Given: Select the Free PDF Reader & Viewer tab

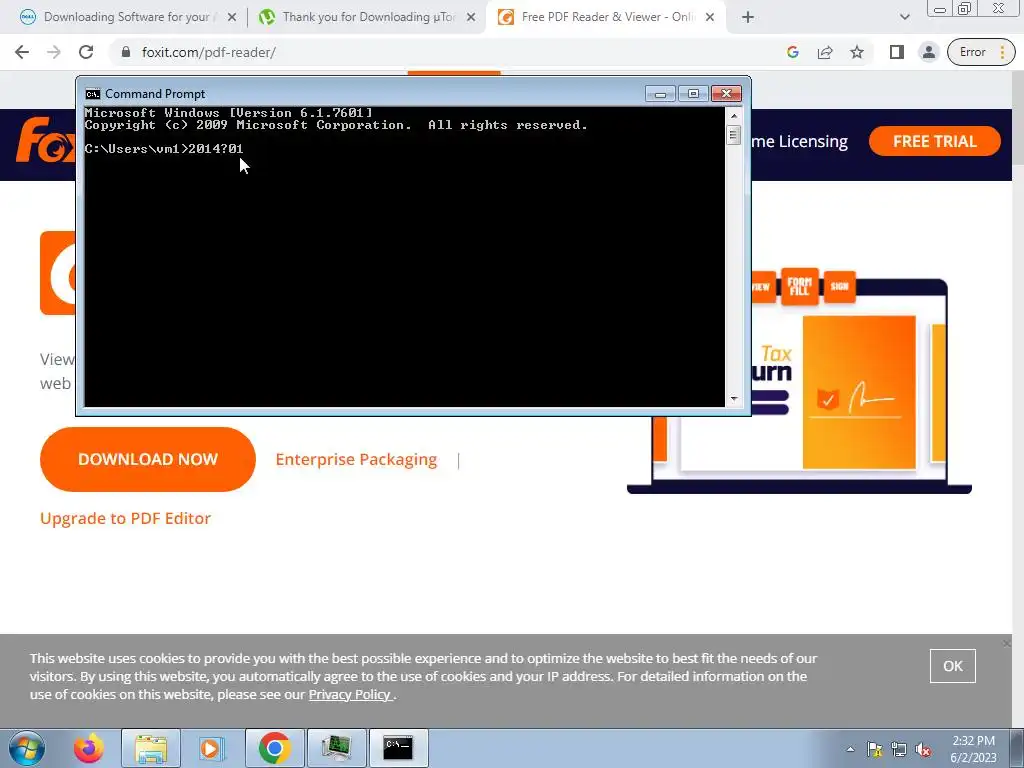Looking at the screenshot, I should [x=607, y=17].
